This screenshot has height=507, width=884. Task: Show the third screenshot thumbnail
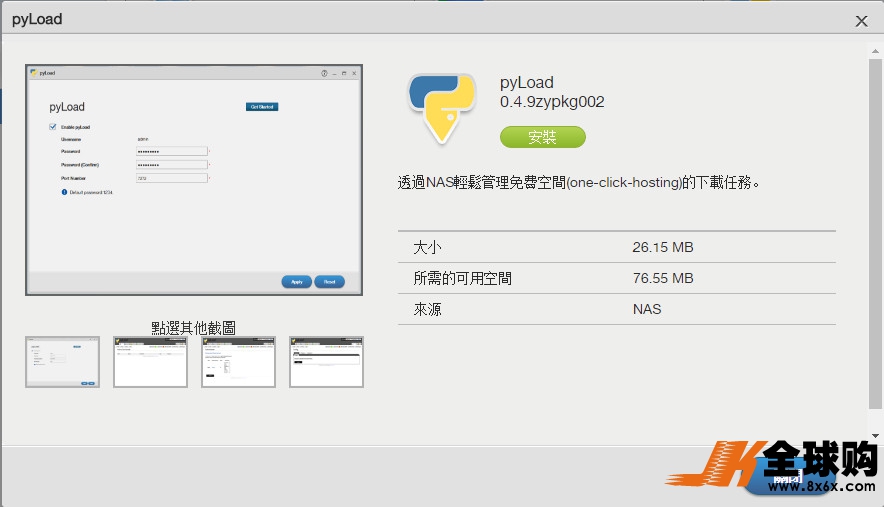238,362
